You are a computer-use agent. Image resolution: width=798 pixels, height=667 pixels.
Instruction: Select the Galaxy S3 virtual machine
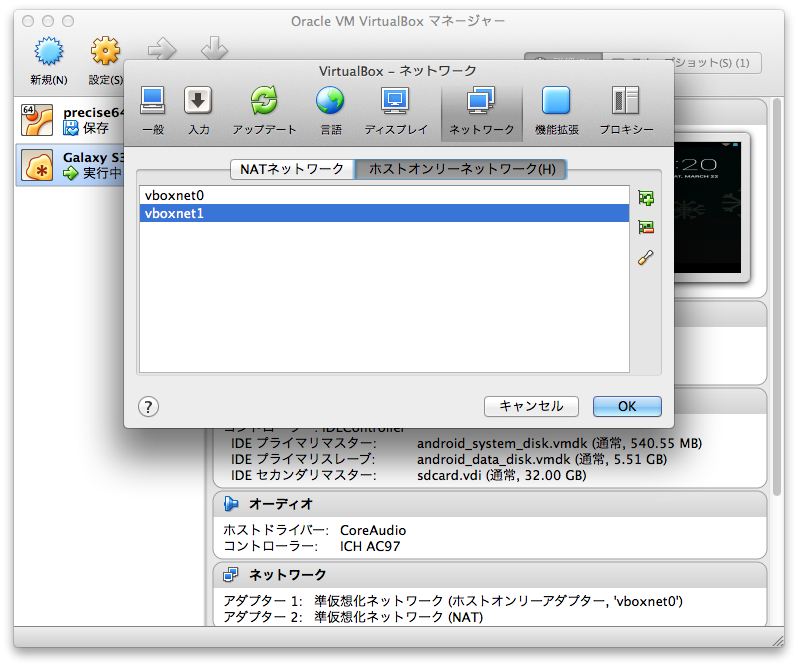[x=71, y=165]
